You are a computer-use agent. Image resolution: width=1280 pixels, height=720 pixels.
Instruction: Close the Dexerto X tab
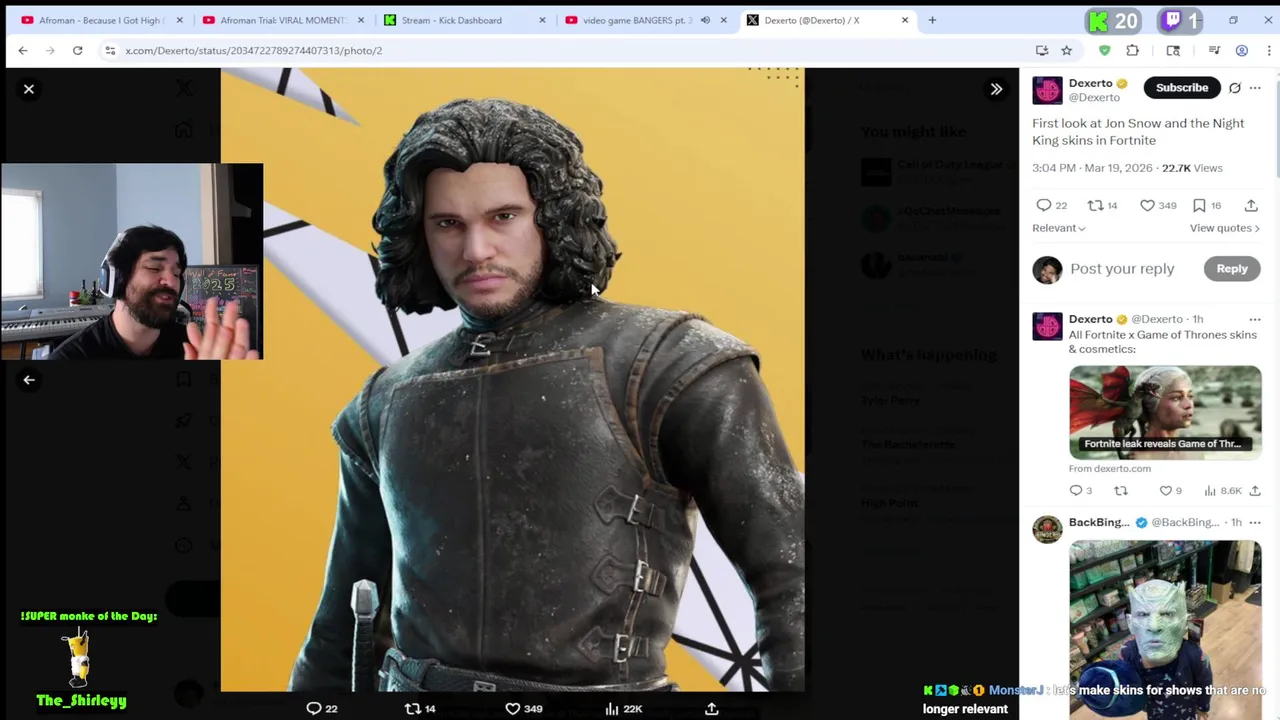tap(905, 20)
